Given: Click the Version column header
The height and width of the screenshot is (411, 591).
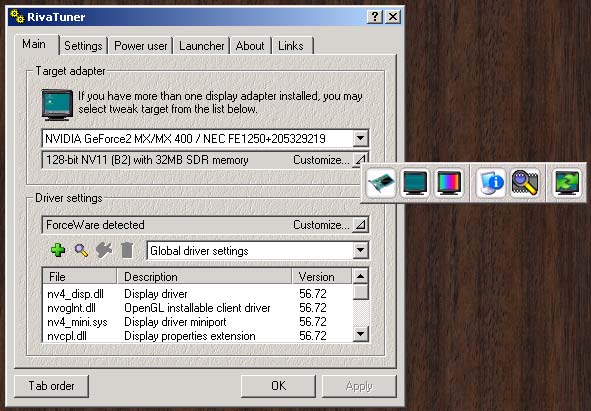Looking at the screenshot, I should point(322,276).
